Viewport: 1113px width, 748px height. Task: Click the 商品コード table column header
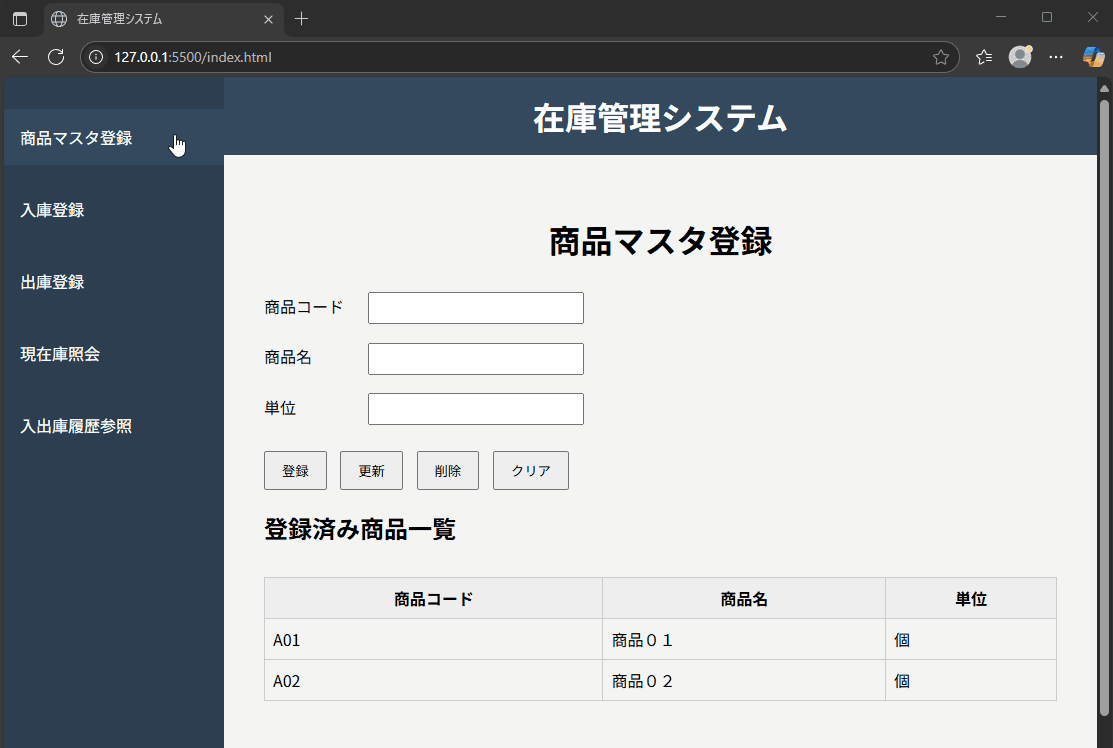coord(434,599)
